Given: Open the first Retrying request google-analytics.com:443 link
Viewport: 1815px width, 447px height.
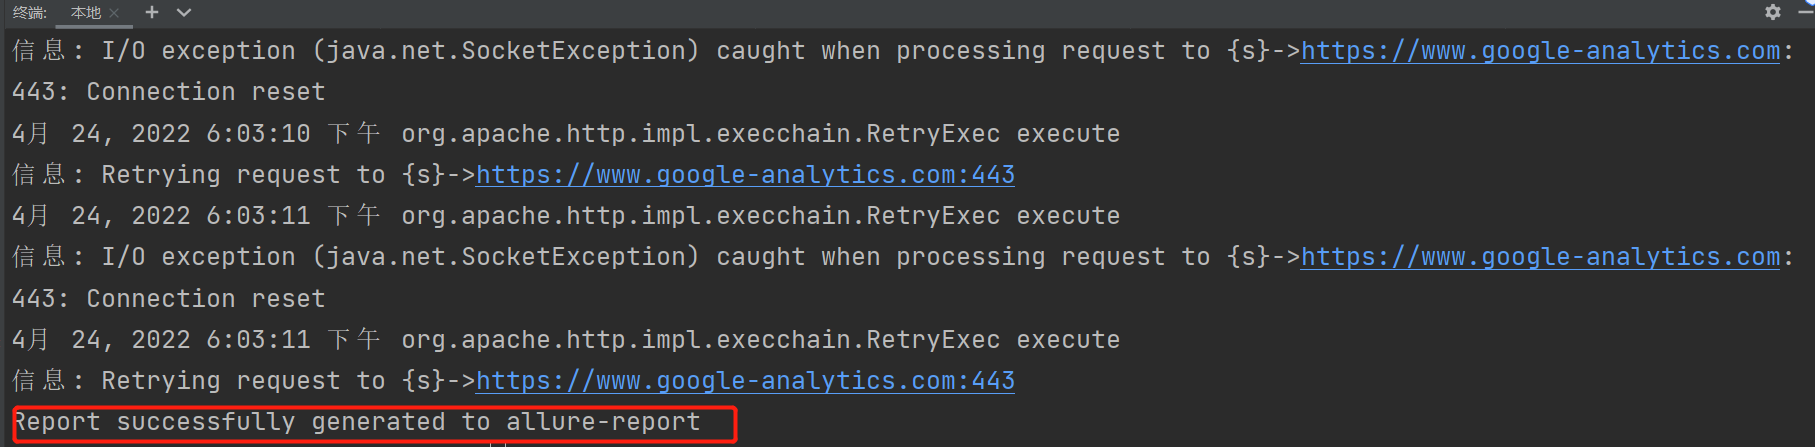Looking at the screenshot, I should [x=745, y=175].
